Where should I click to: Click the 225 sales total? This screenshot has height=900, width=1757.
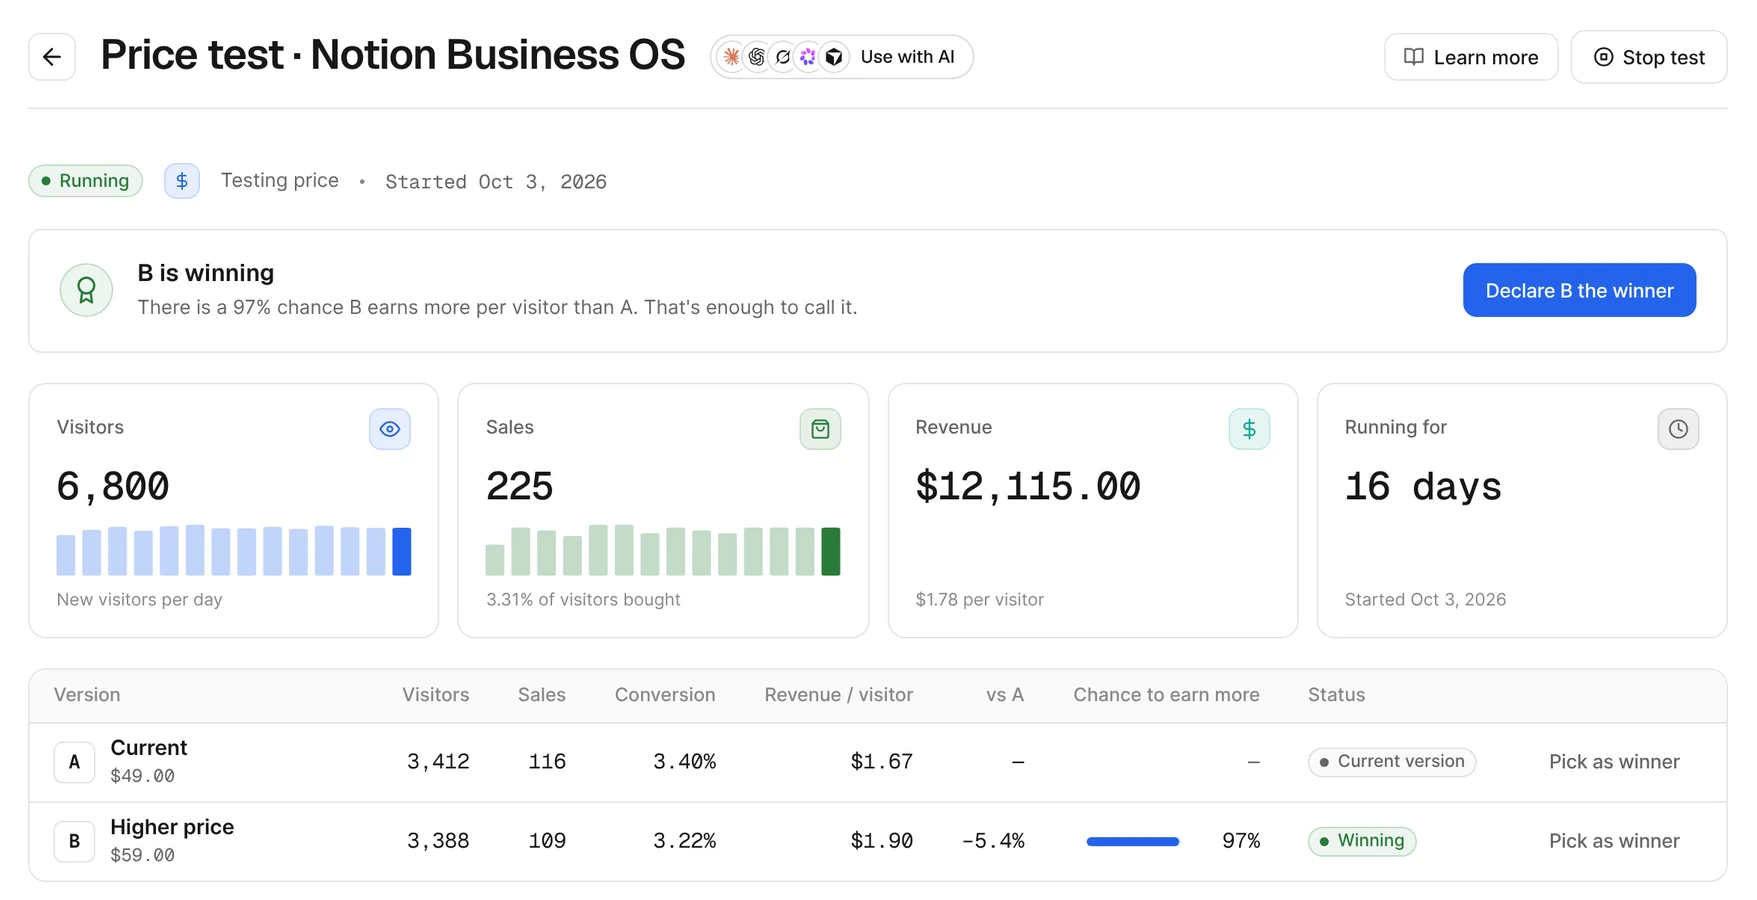pyautogui.click(x=519, y=487)
